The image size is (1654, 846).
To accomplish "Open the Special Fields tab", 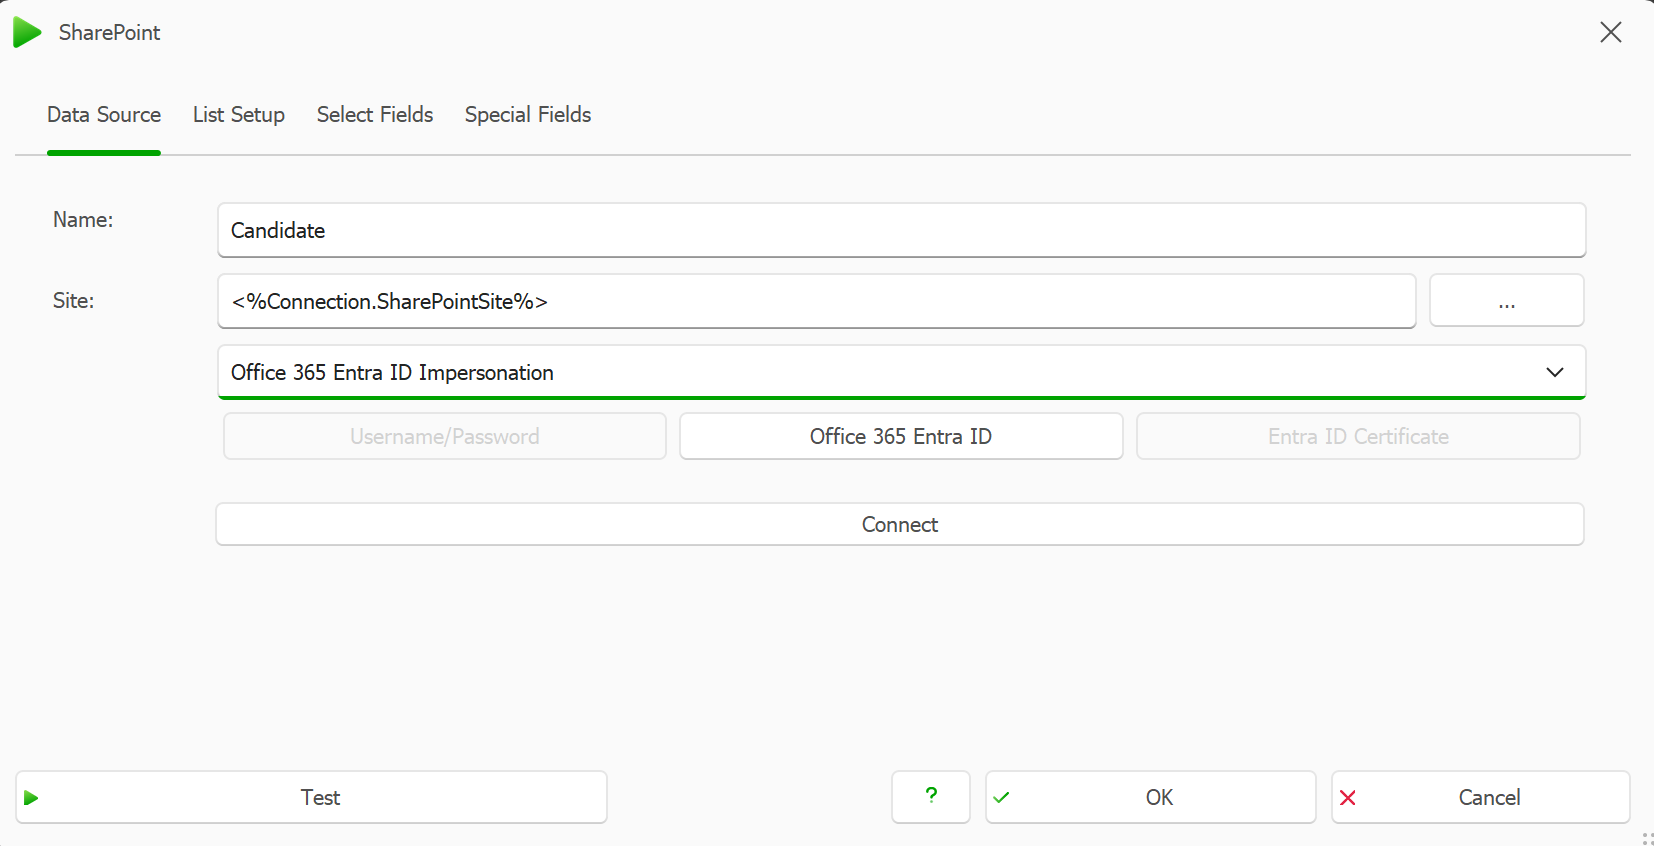I will 528,115.
